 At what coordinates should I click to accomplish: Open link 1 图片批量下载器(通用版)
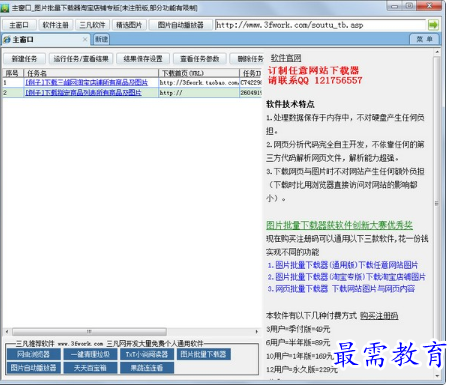[x=343, y=265]
